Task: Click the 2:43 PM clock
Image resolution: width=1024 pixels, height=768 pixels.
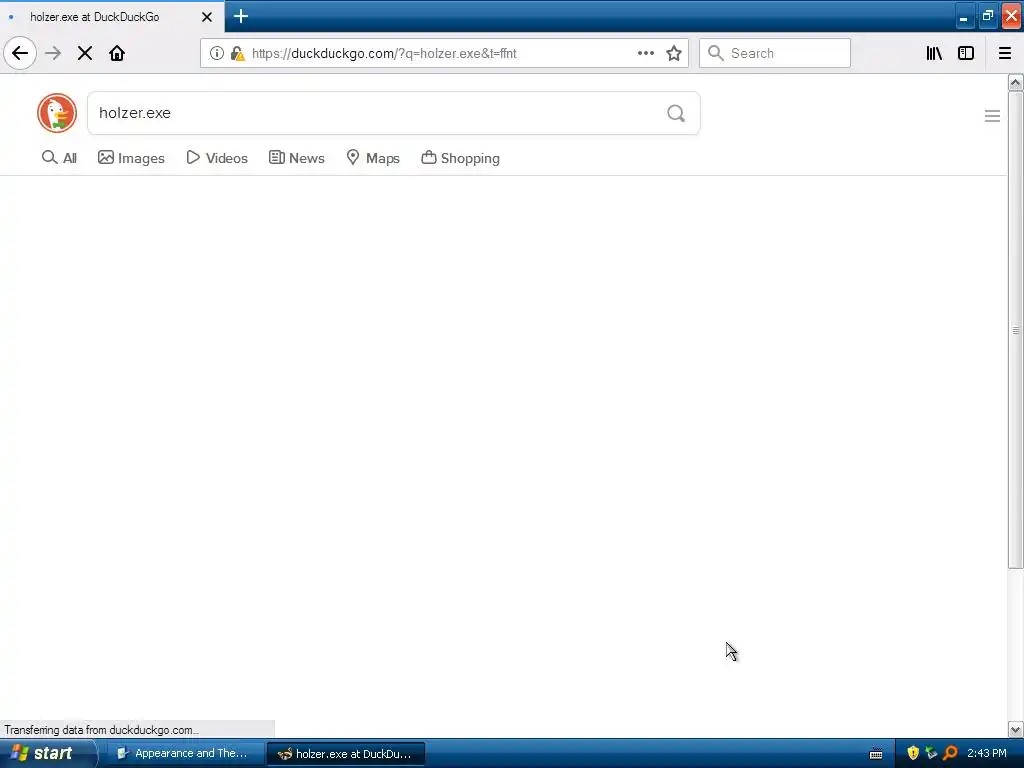Action: pos(987,754)
